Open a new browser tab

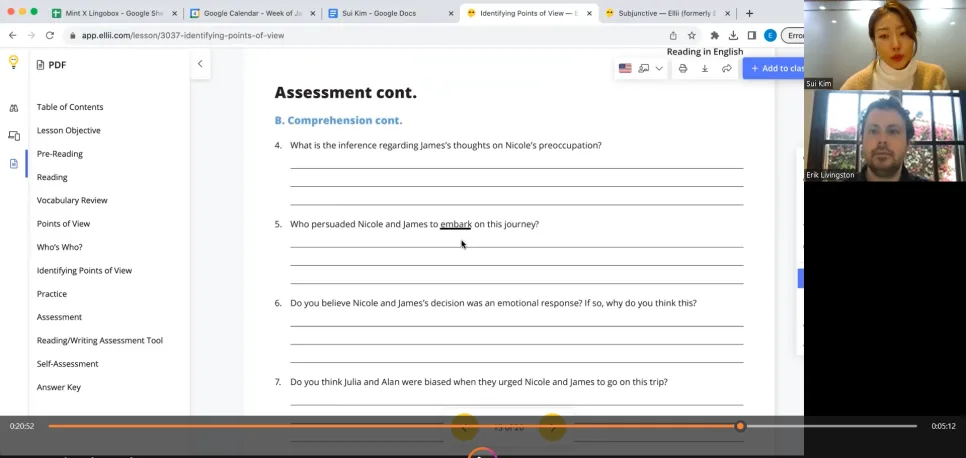click(749, 13)
